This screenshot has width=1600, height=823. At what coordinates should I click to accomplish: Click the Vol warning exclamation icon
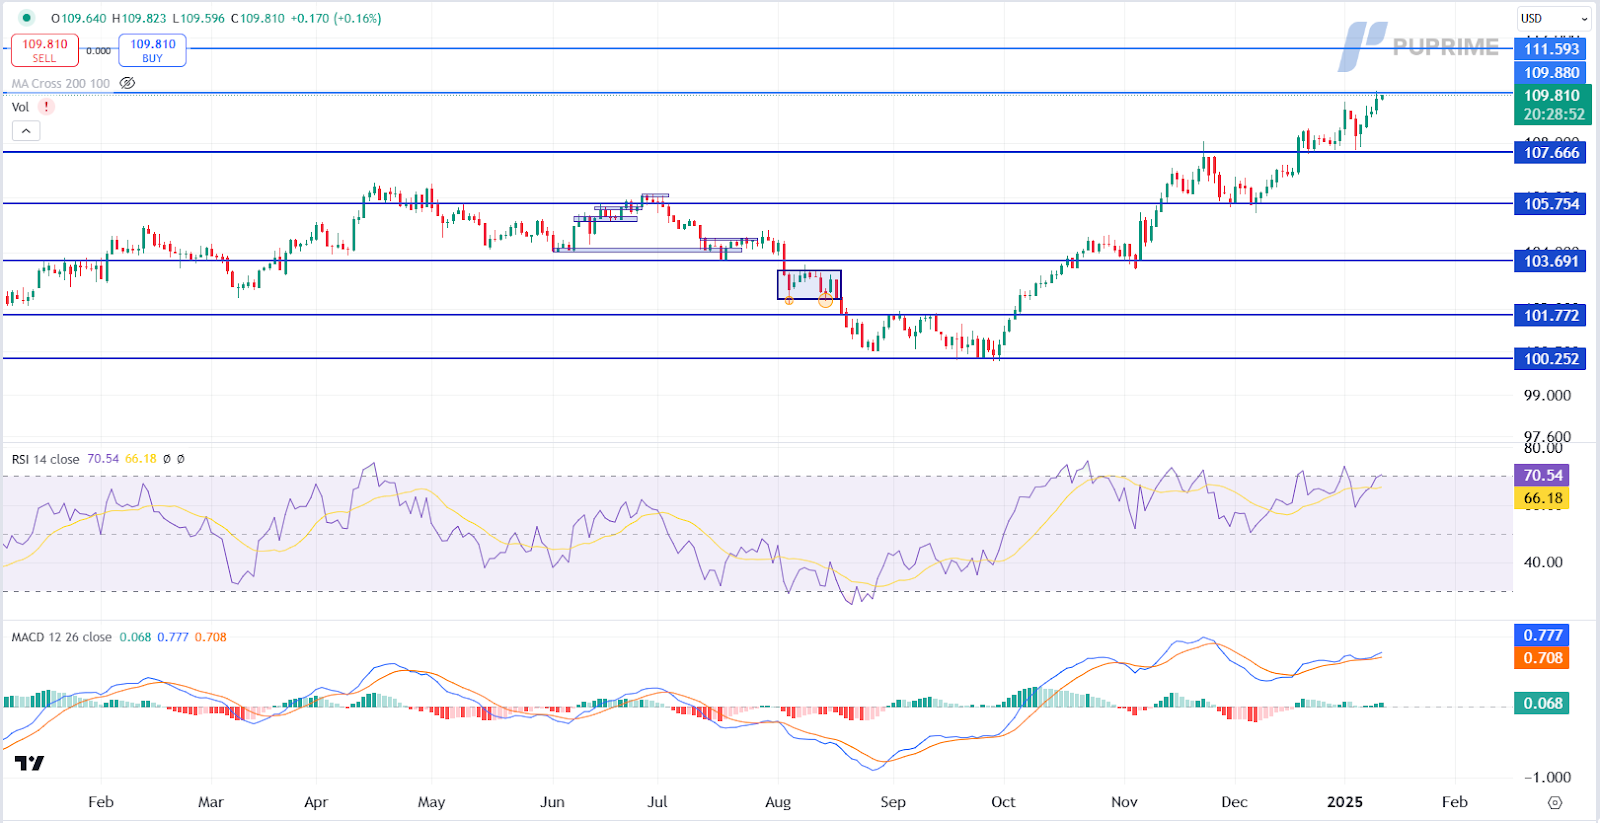tap(46, 106)
